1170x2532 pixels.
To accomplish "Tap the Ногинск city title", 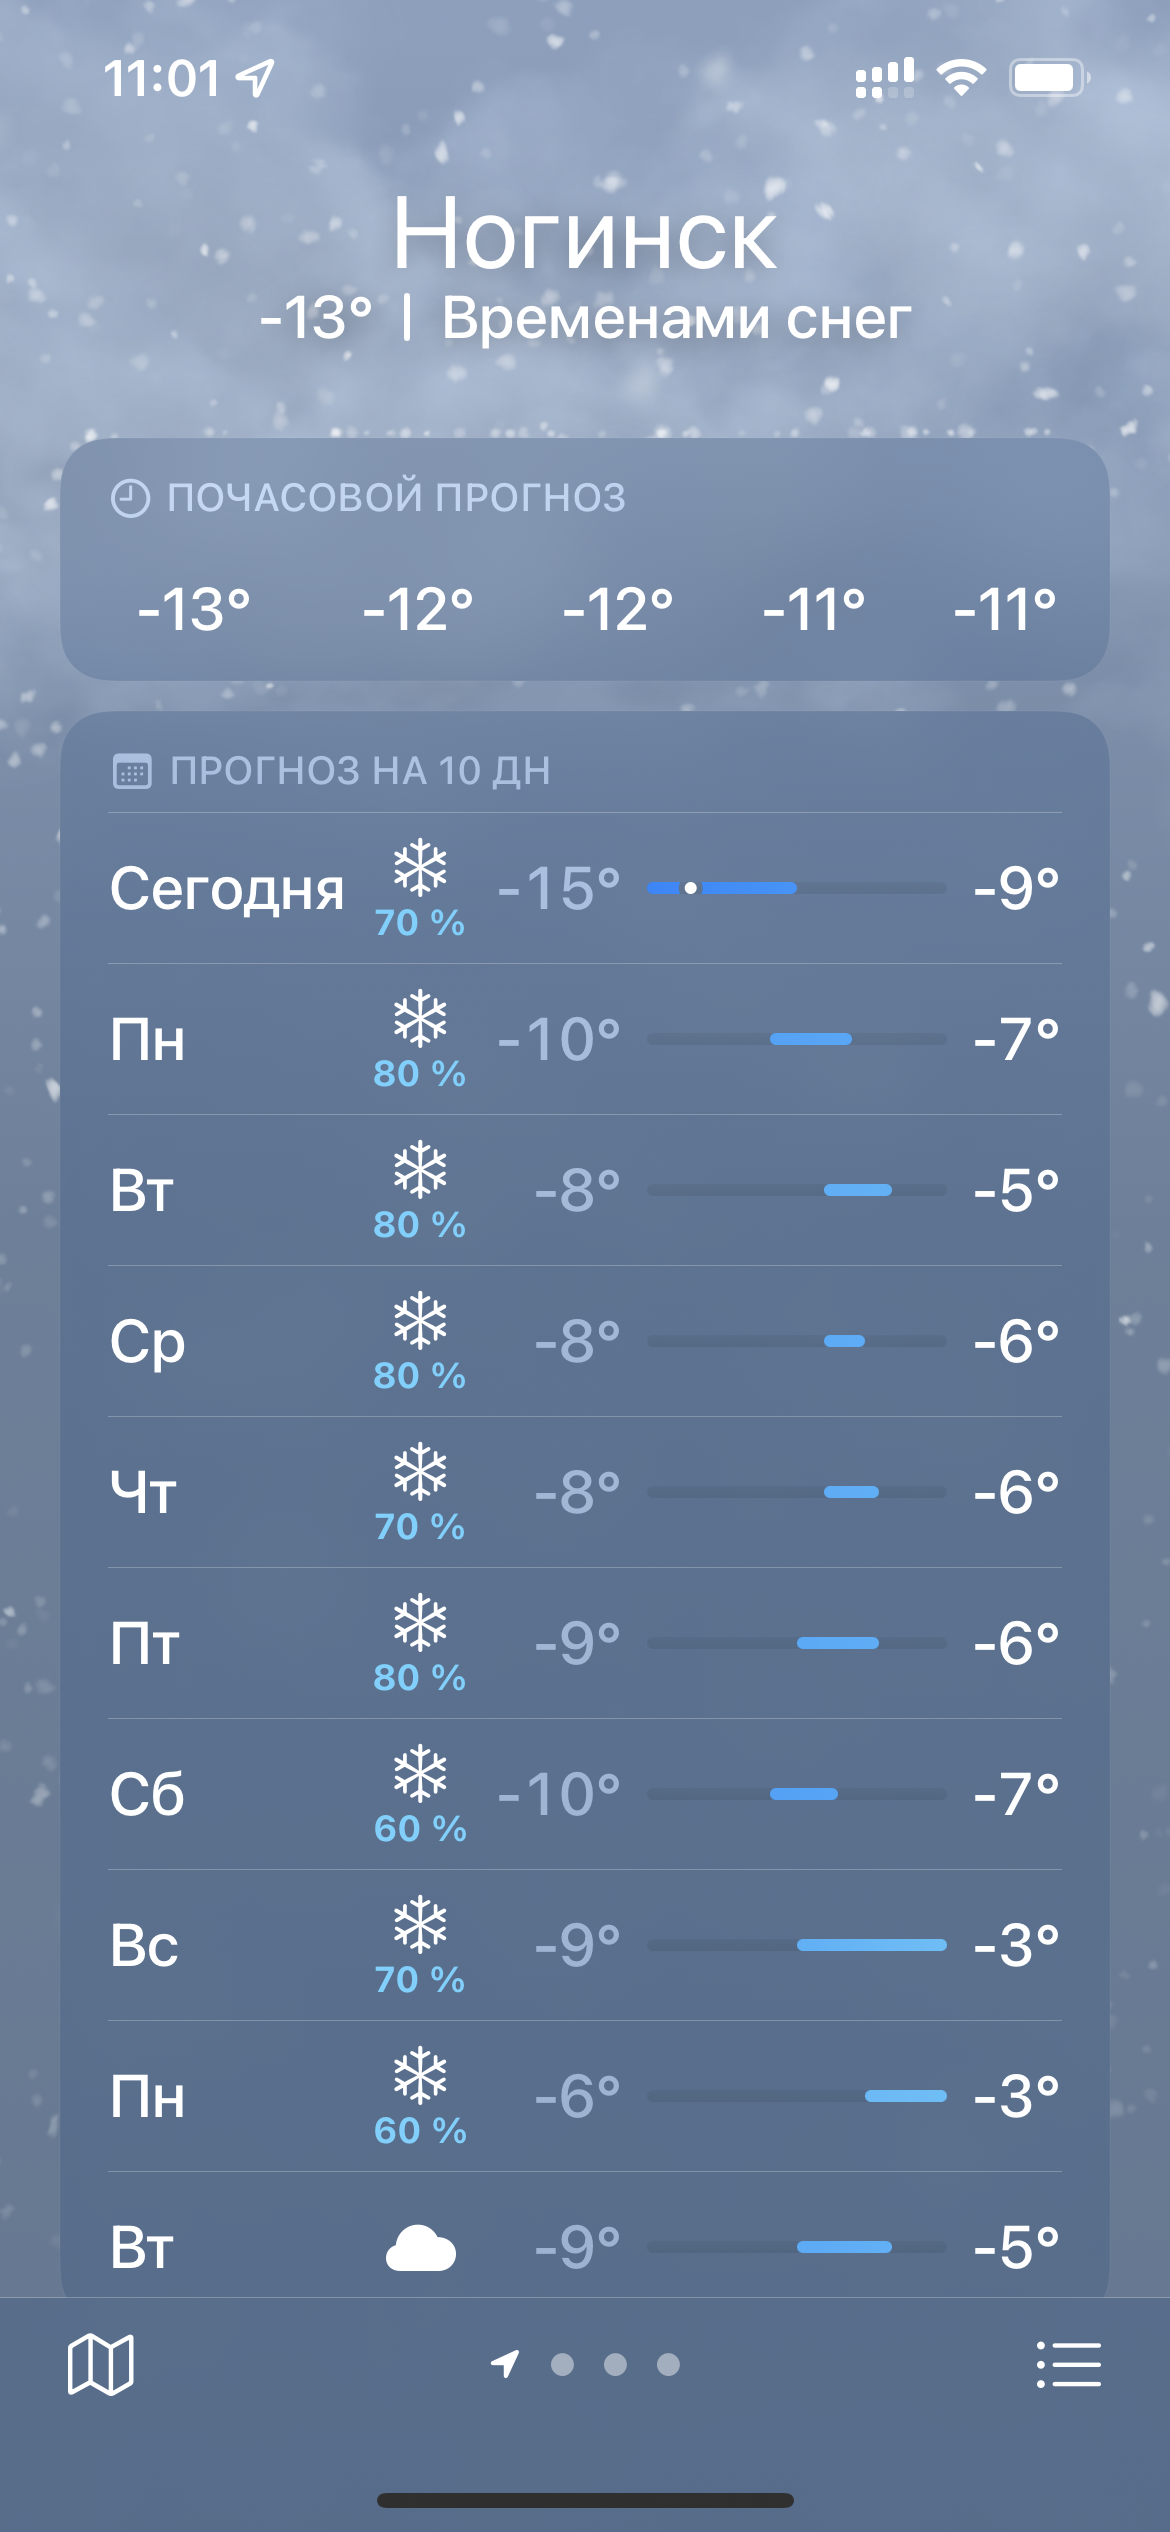I will [x=584, y=236].
